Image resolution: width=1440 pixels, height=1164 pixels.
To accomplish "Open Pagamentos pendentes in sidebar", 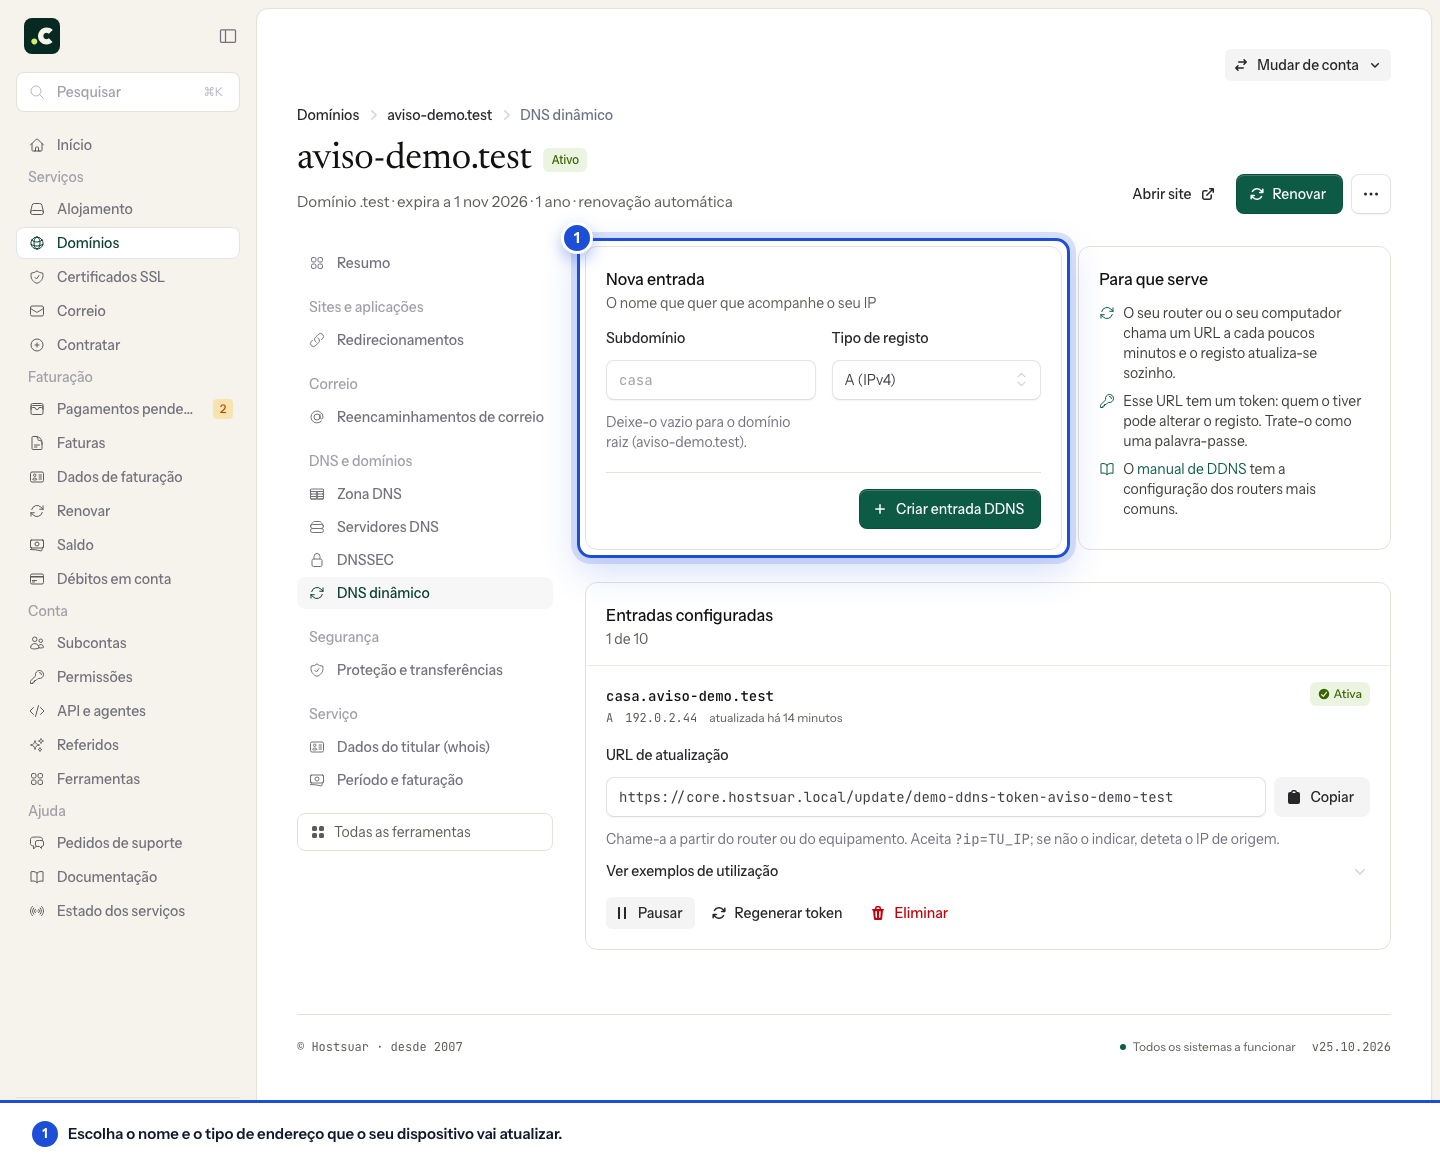I will point(128,409).
